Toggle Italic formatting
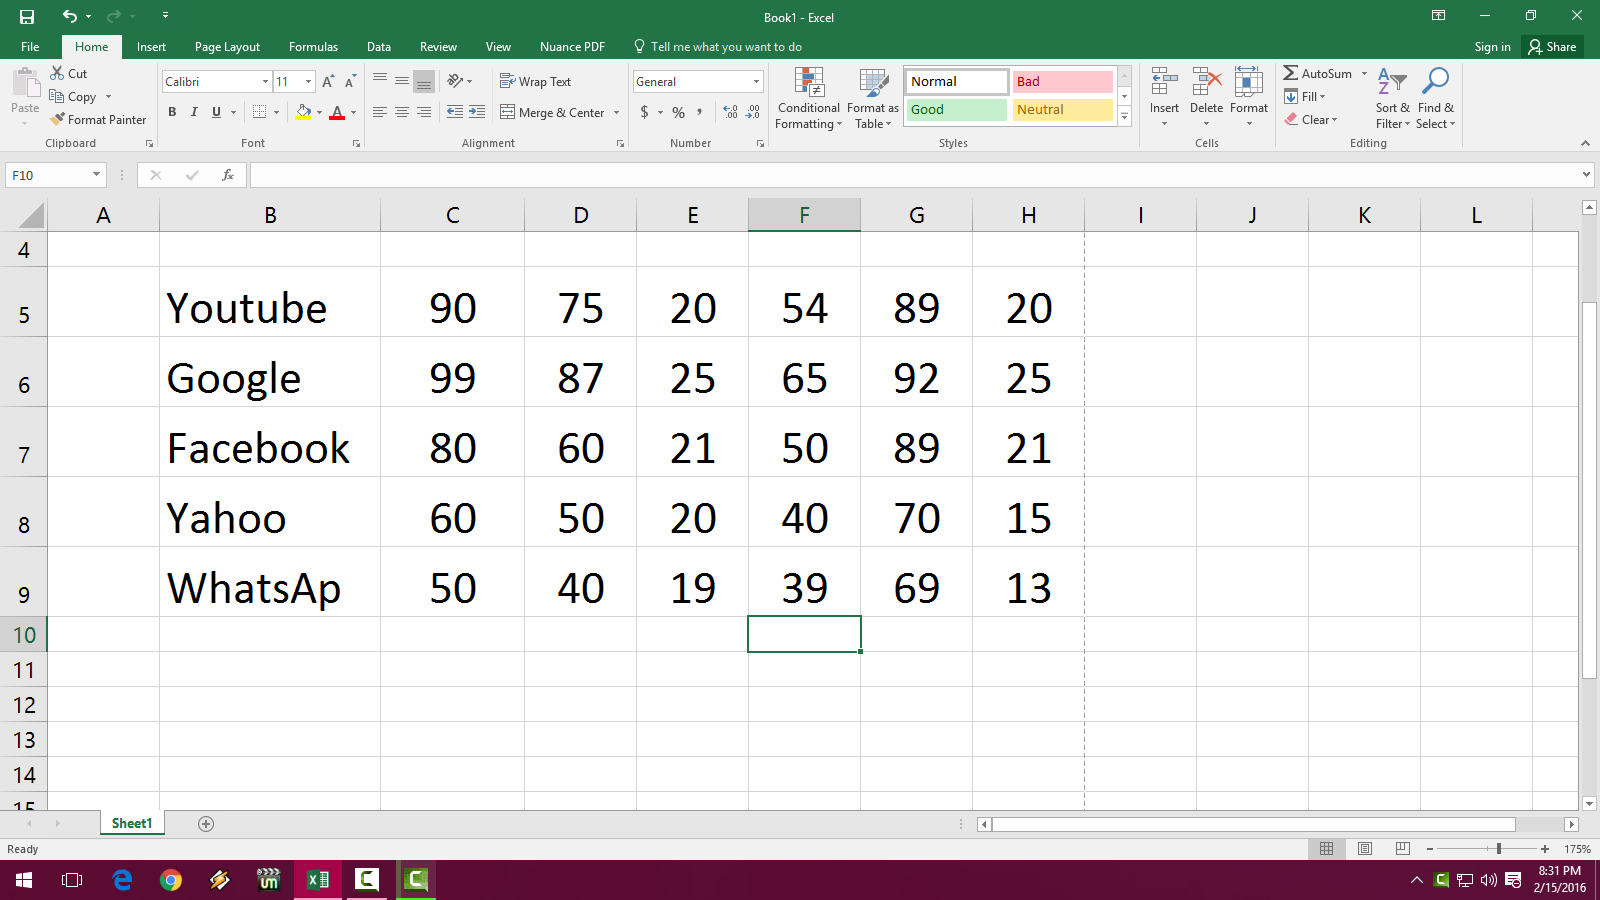Image resolution: width=1600 pixels, height=900 pixels. (x=194, y=112)
